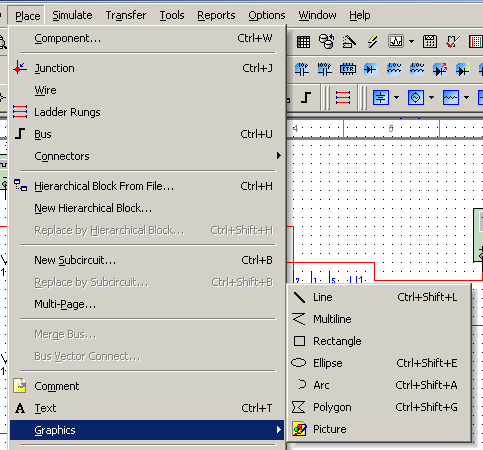Expand the Connectors submenu arrow
The image size is (483, 450).
click(x=279, y=156)
